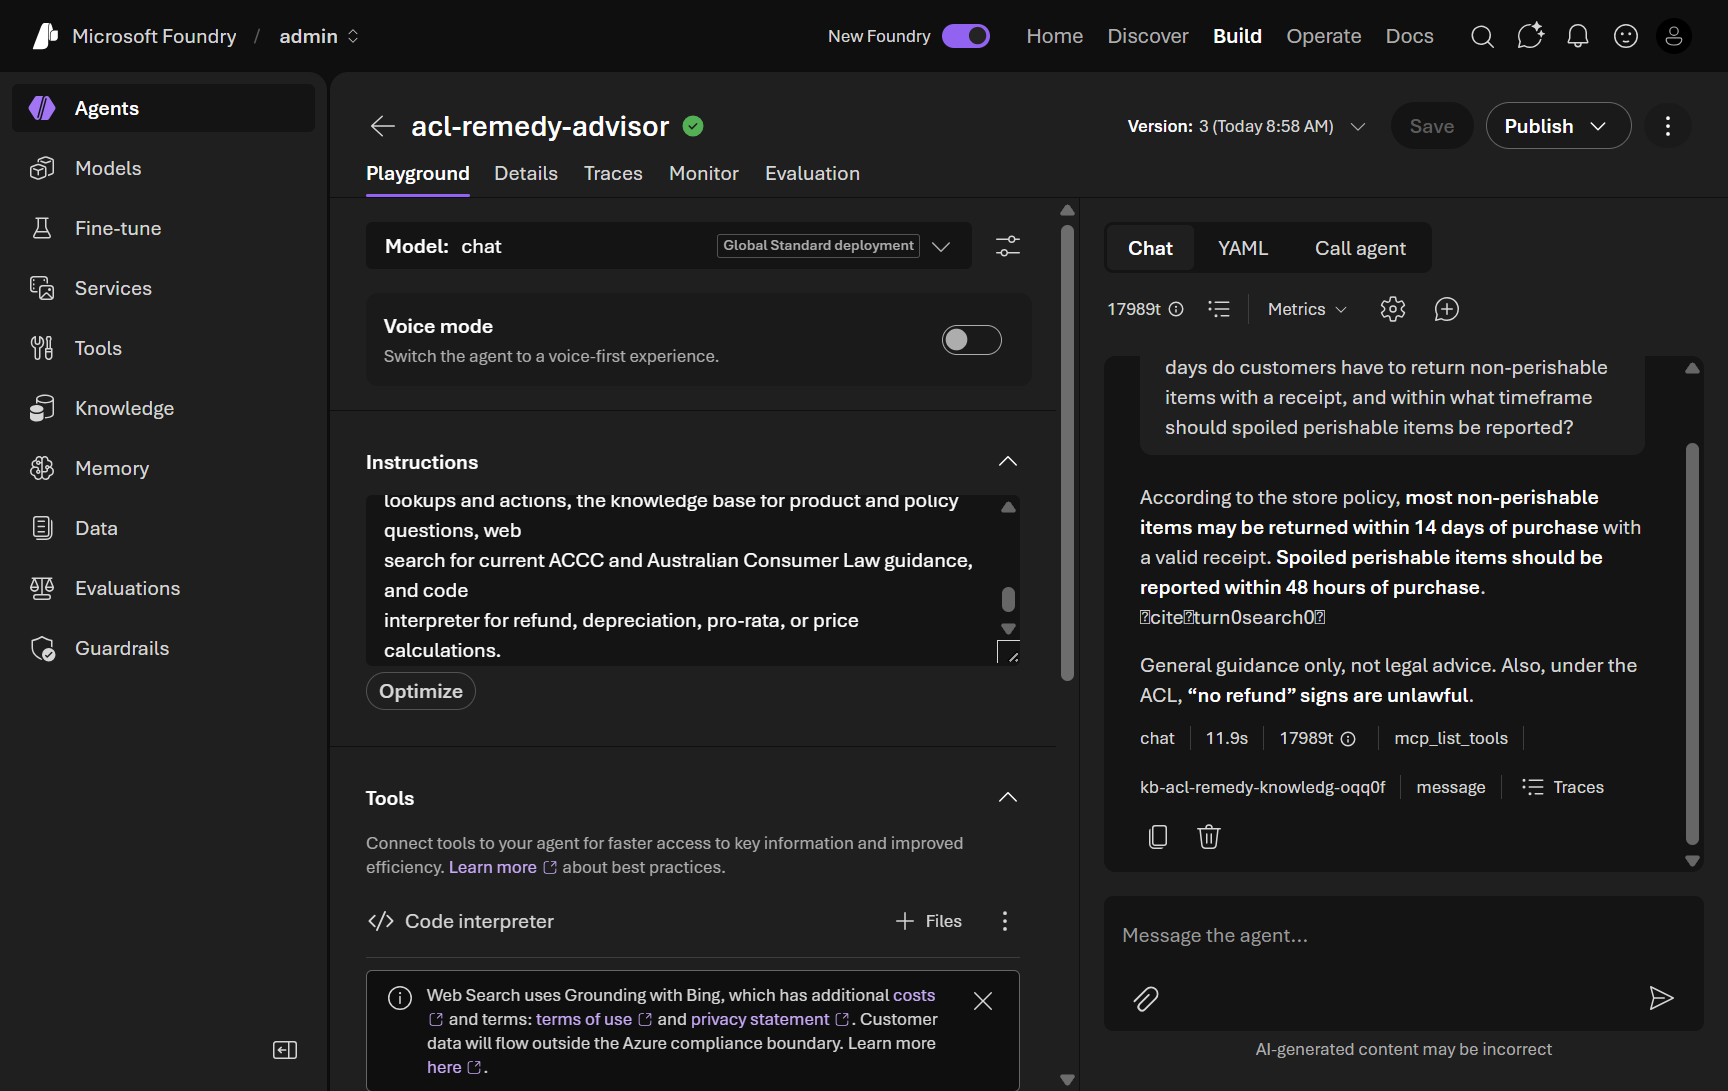
Task: Open Guardrails in the sidebar
Action: (163, 648)
